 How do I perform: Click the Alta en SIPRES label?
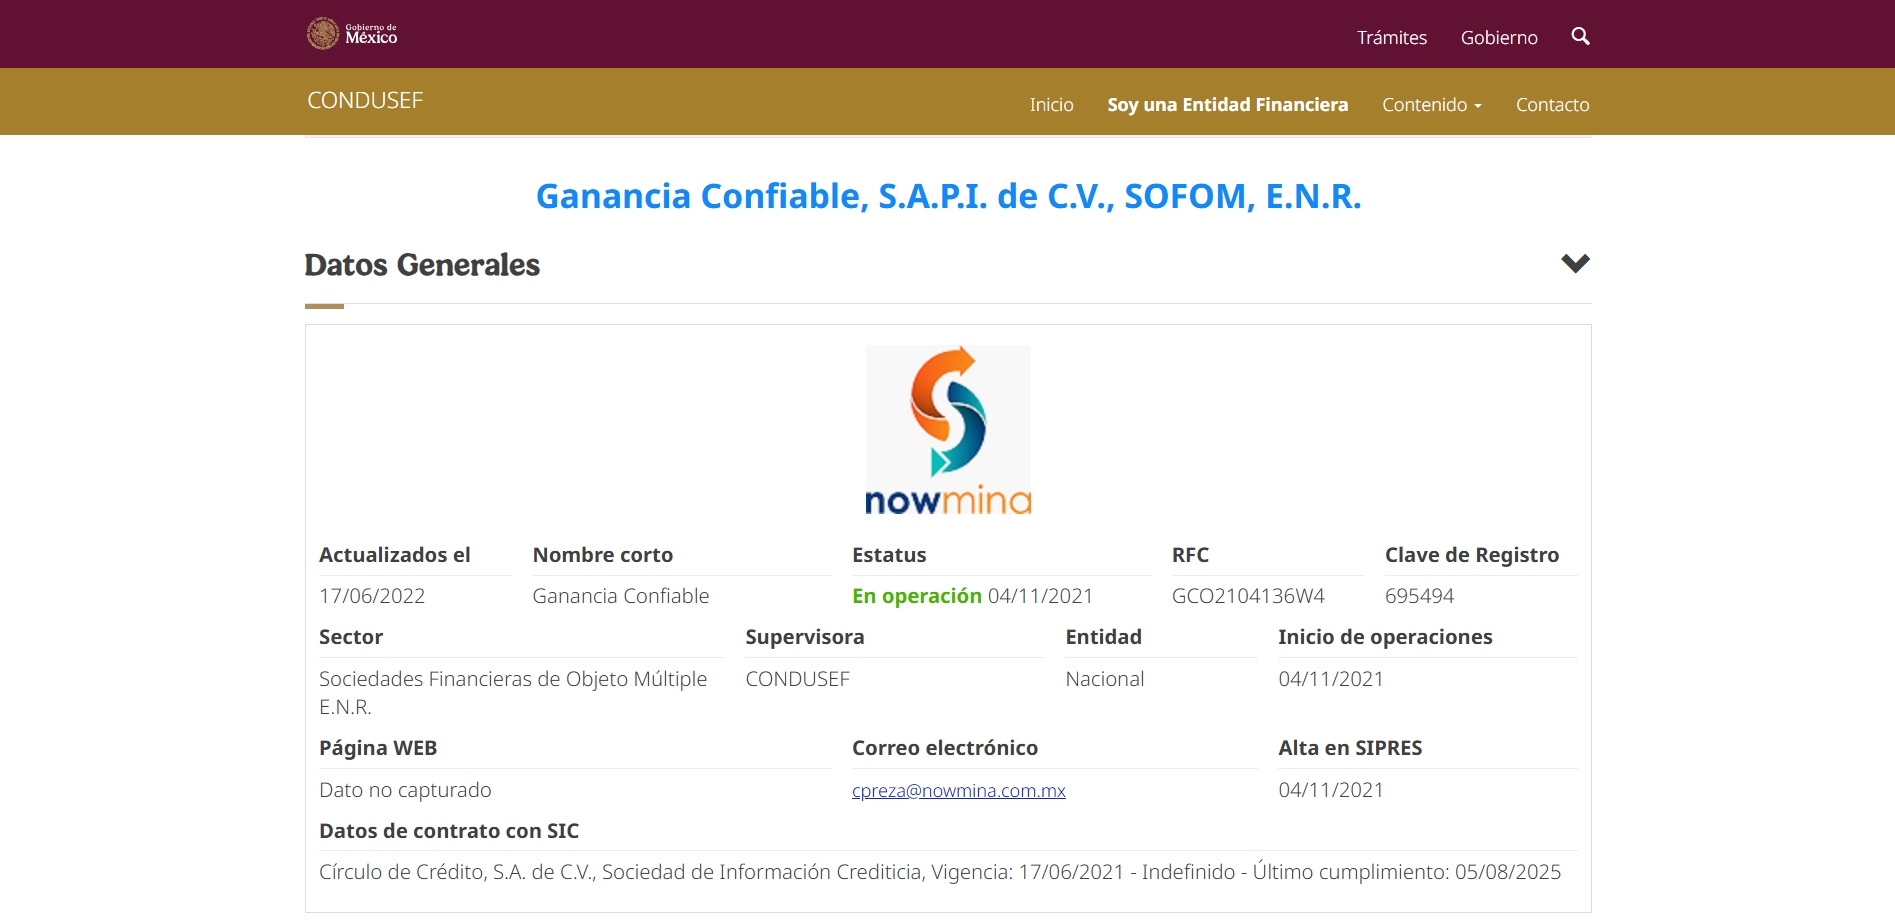(1350, 748)
